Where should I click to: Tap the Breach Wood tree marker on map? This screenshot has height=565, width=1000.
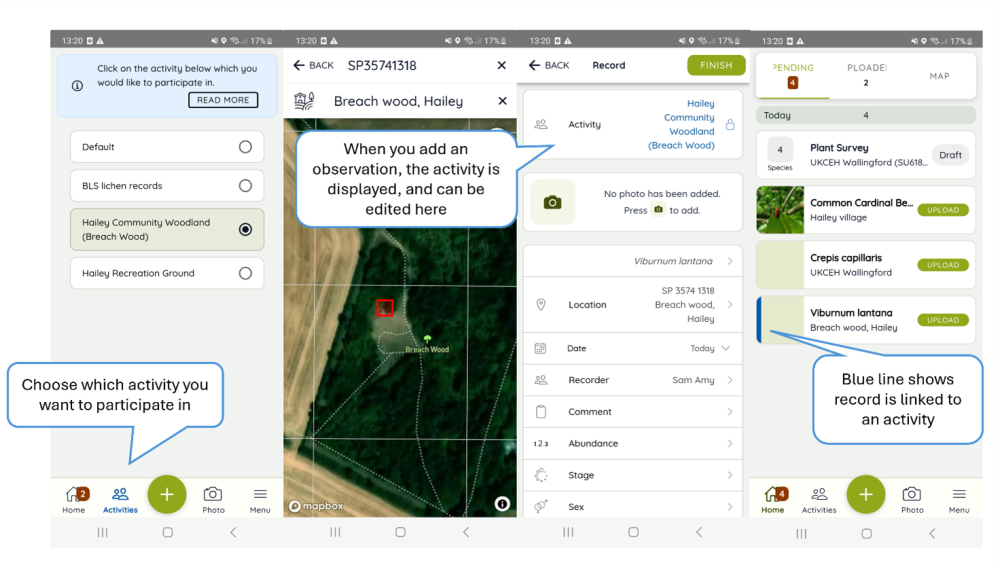[427, 339]
